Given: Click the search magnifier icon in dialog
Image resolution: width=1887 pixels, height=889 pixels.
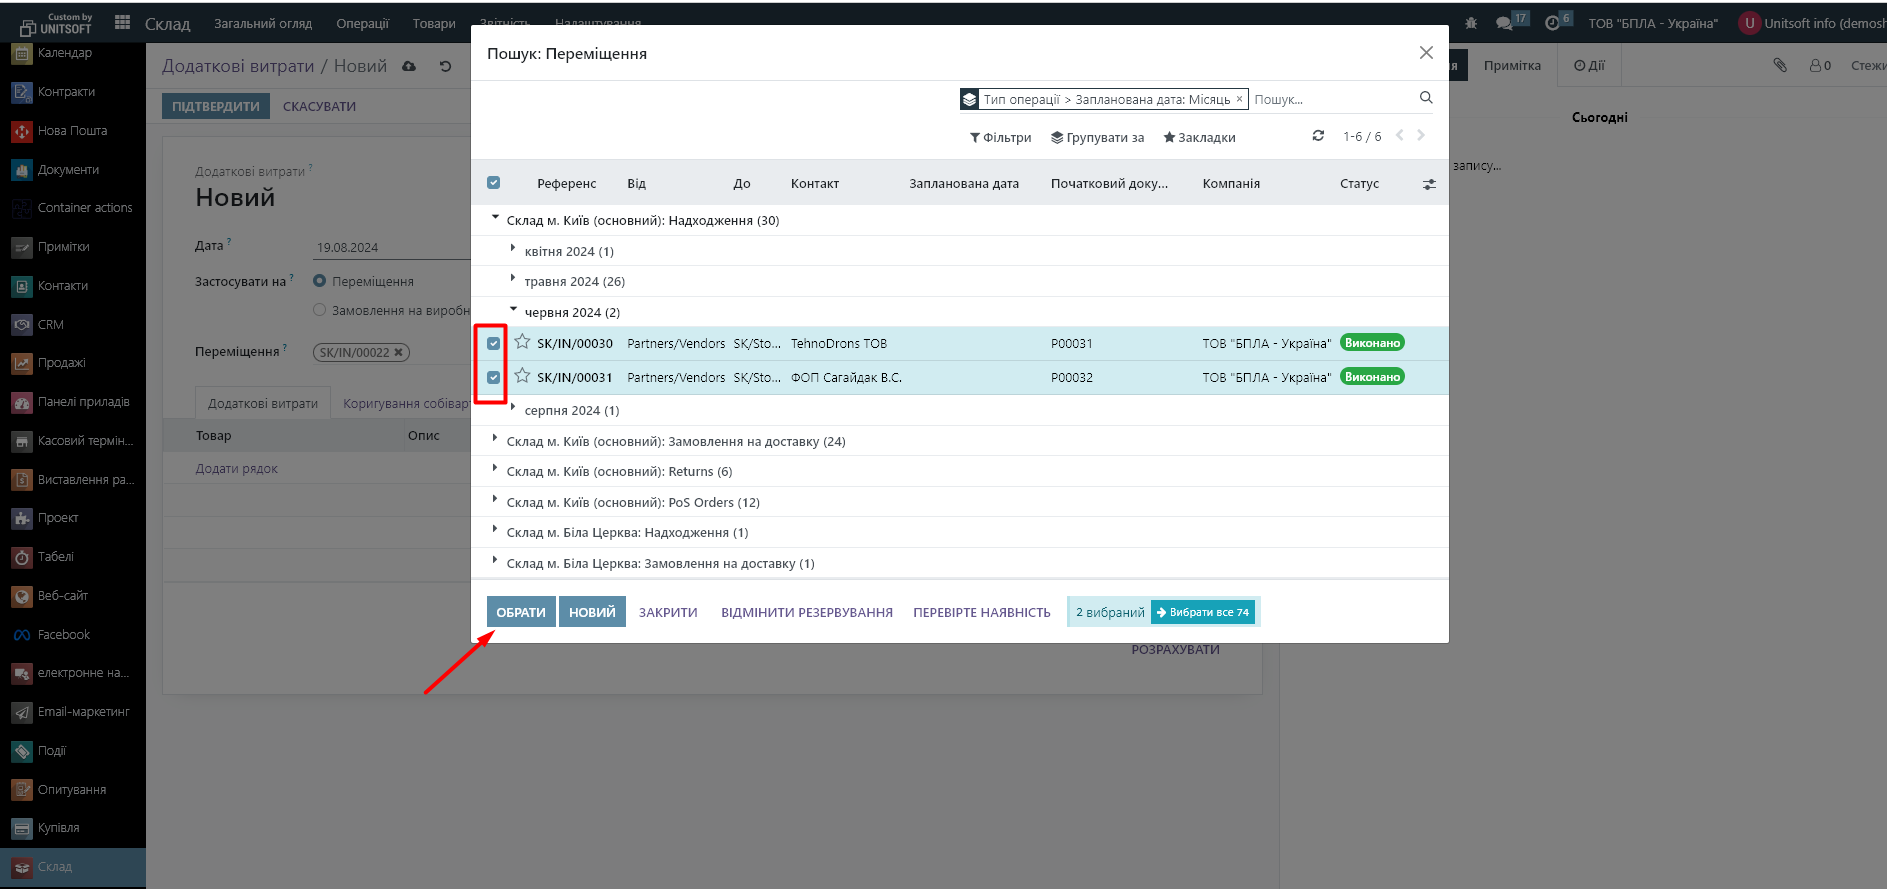Looking at the screenshot, I should [1425, 98].
